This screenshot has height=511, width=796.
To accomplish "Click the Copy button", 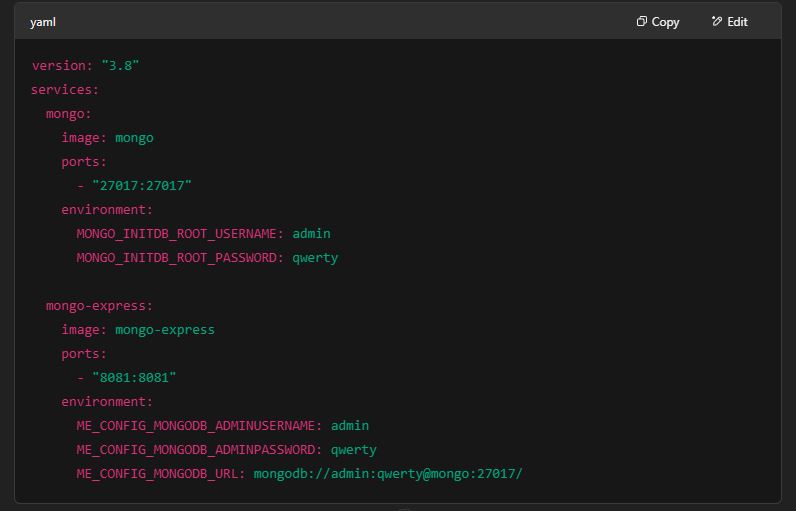I will [657, 22].
